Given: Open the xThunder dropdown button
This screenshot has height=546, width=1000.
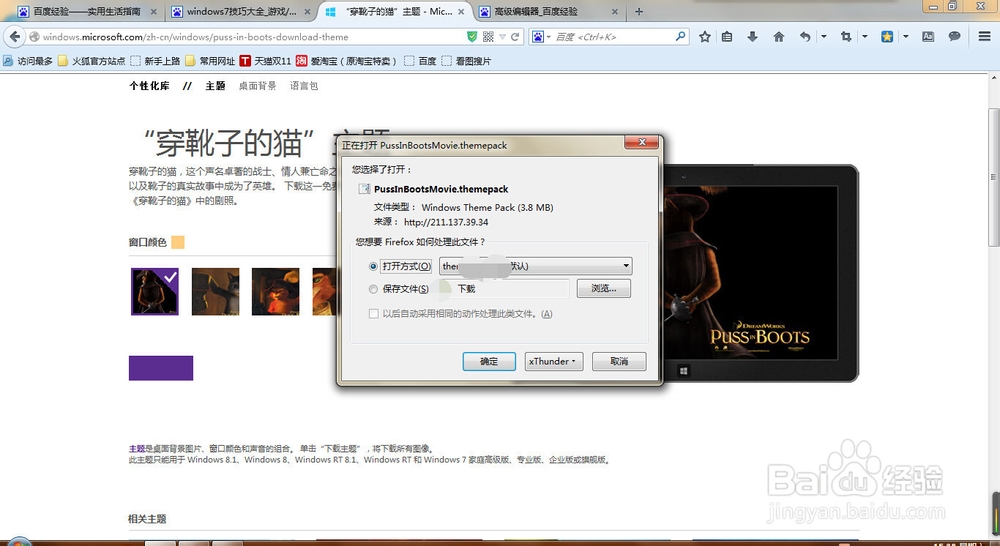Looking at the screenshot, I should 553,361.
